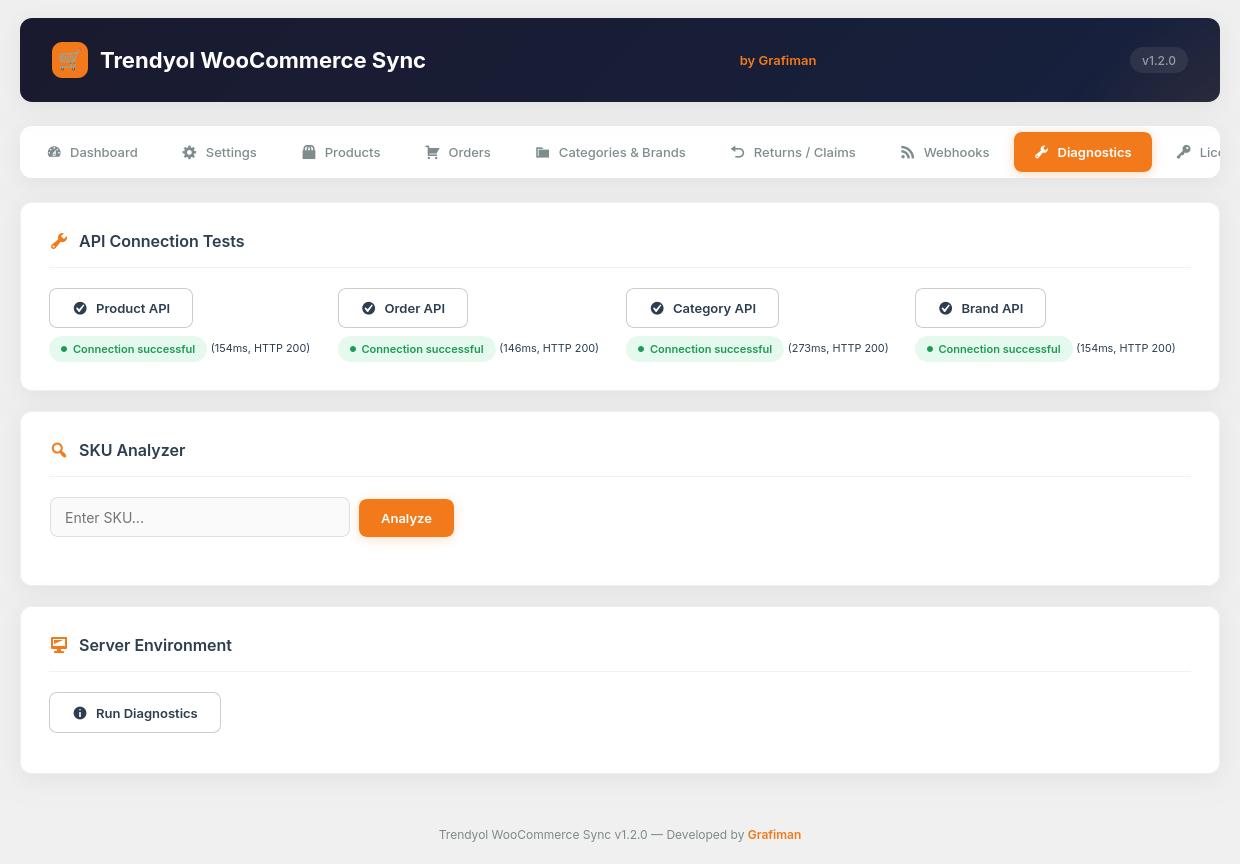
Task: Click the Diagnostics wrench icon in tab
Action: click(x=1041, y=152)
